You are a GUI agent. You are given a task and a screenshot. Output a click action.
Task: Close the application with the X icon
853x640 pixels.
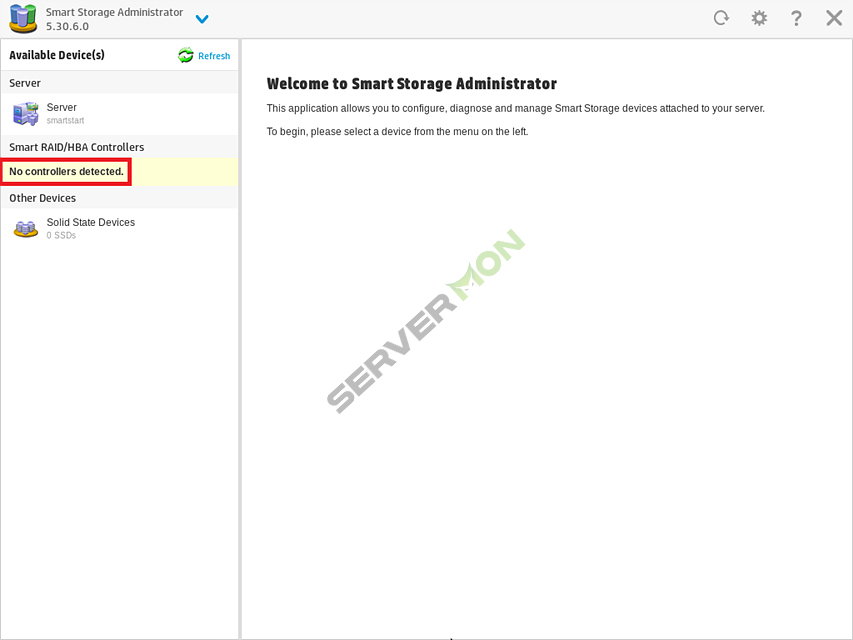833,18
